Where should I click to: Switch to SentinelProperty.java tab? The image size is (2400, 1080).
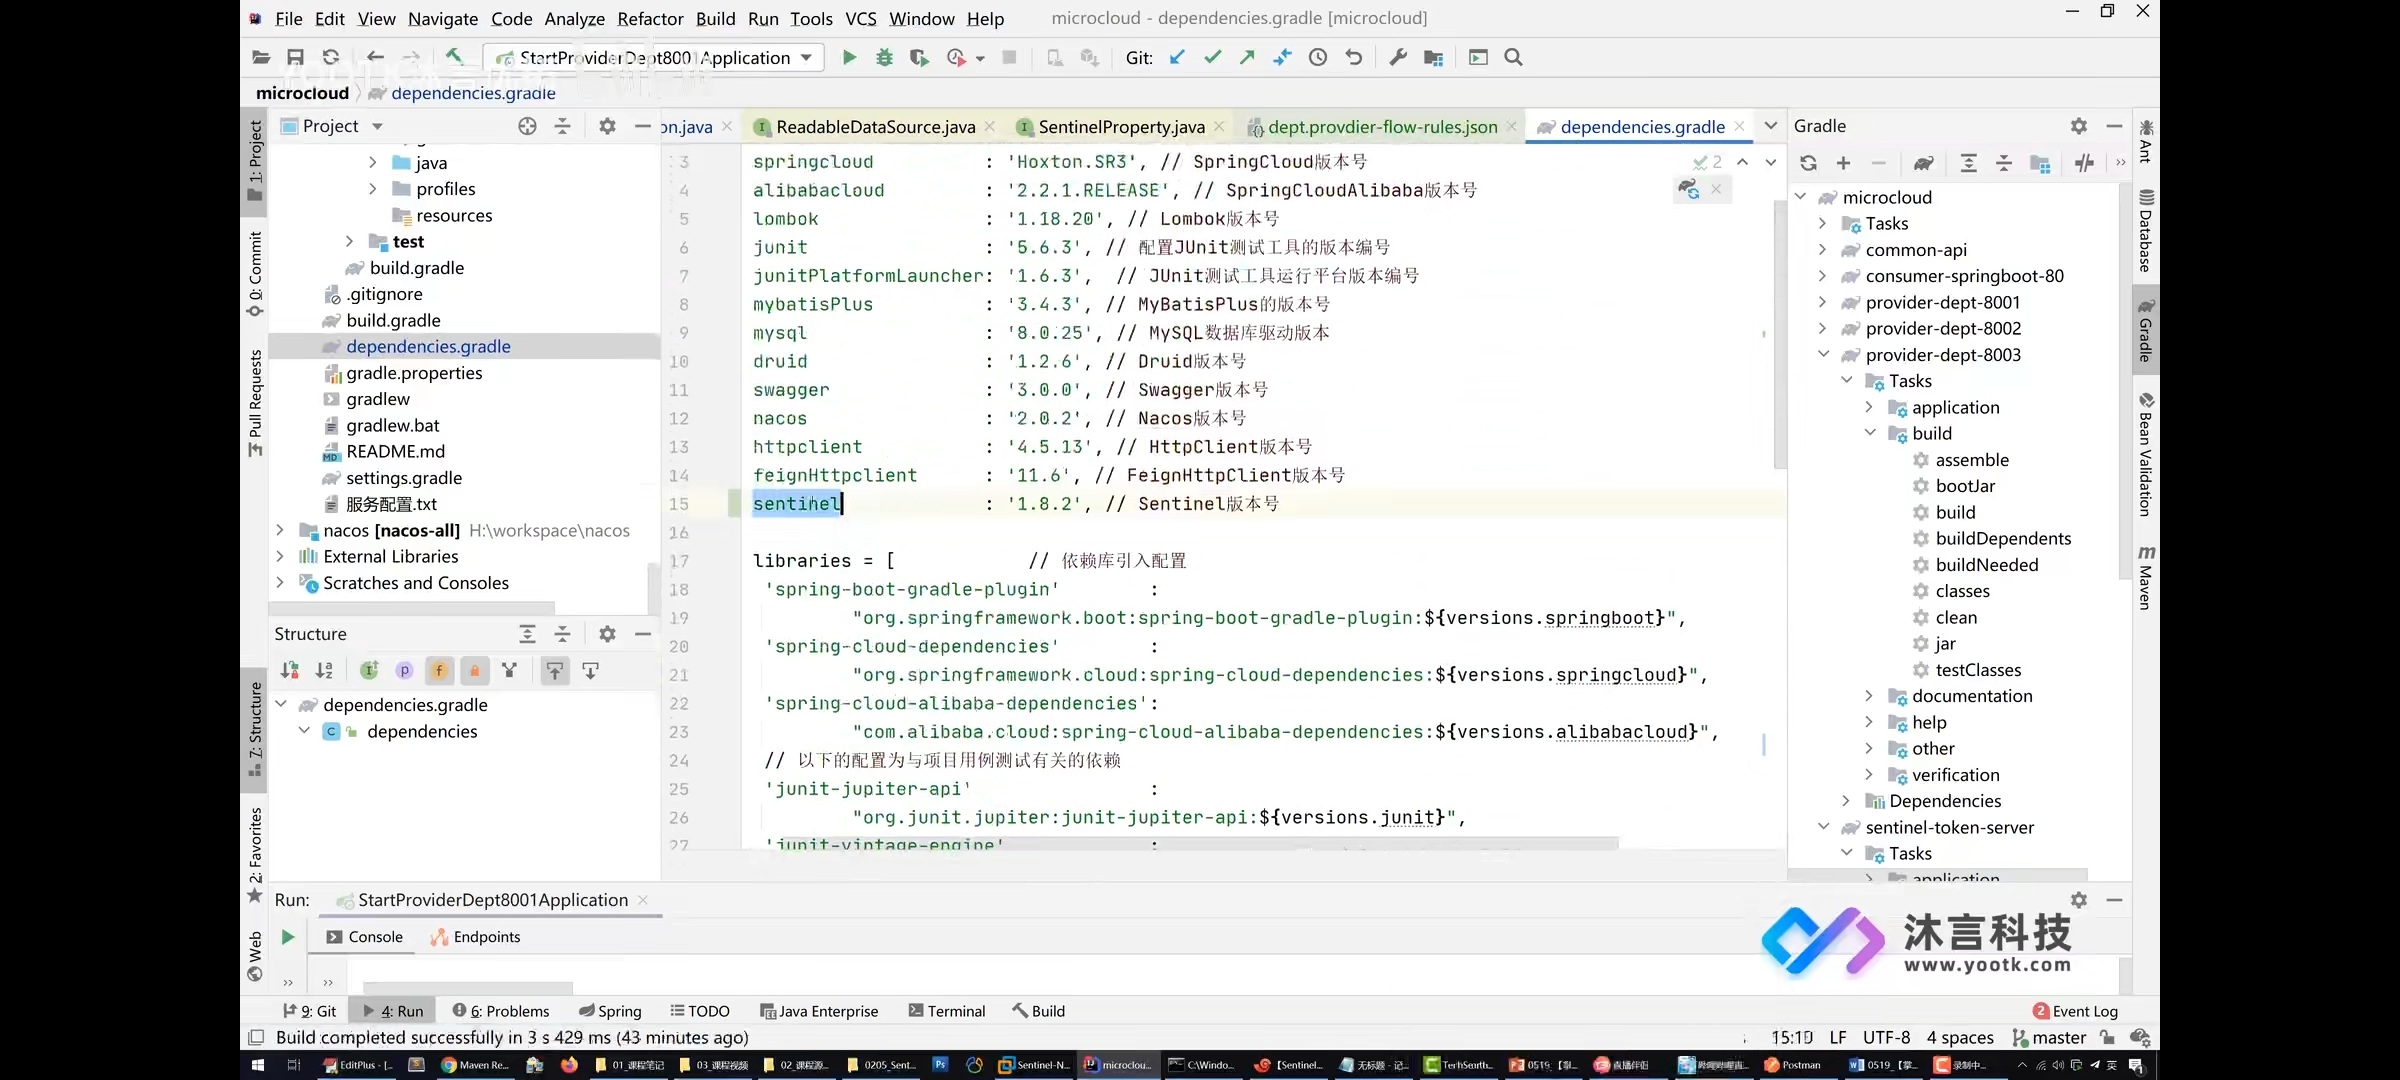click(1121, 127)
